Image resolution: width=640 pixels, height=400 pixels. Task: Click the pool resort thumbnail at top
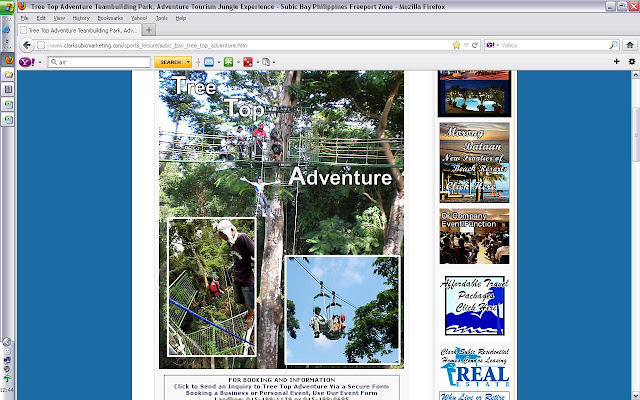coord(474,93)
